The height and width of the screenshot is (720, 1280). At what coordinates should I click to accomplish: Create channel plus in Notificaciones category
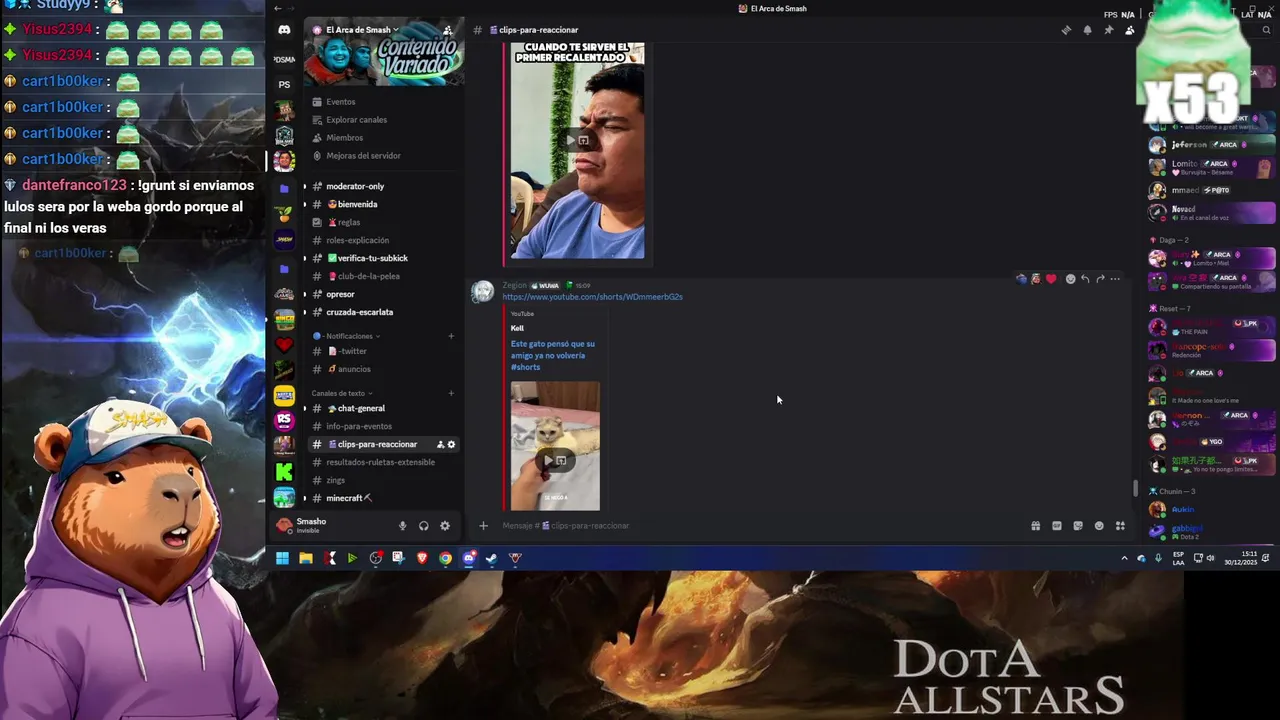coord(451,336)
